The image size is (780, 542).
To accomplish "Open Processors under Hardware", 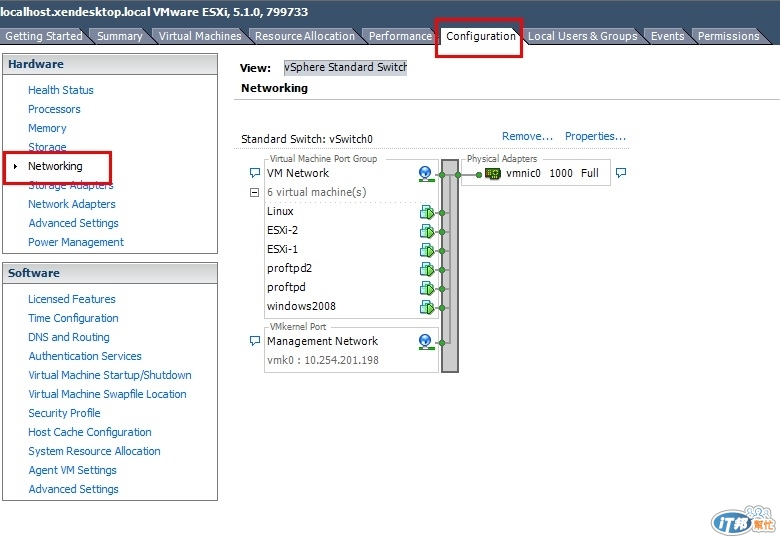I will 54,109.
